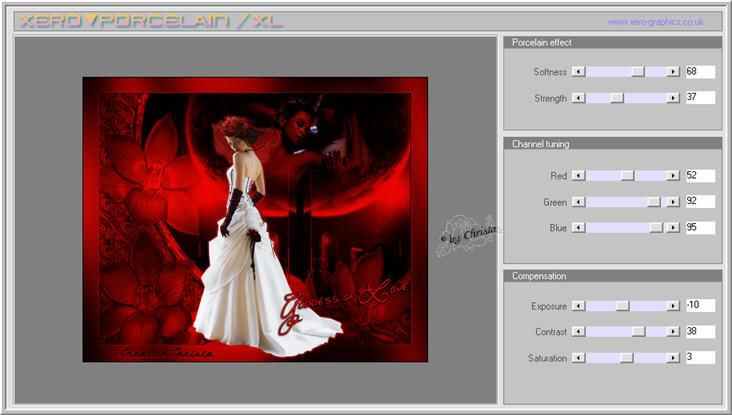732x415 pixels.
Task: Increase Blue channel with right arrow
Action: 673,227
